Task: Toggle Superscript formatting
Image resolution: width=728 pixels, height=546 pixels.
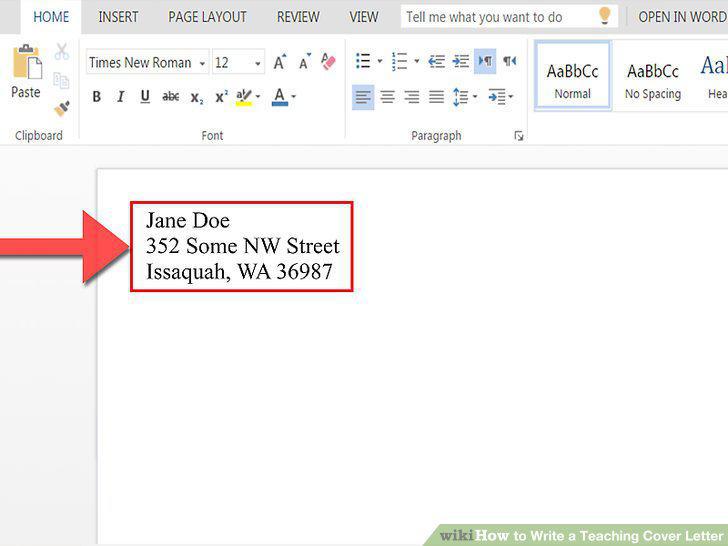Action: pos(221,96)
